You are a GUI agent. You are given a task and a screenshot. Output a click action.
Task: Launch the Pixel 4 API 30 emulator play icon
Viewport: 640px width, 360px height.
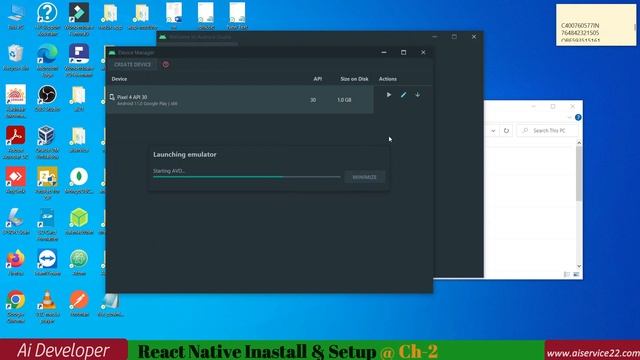click(389, 95)
